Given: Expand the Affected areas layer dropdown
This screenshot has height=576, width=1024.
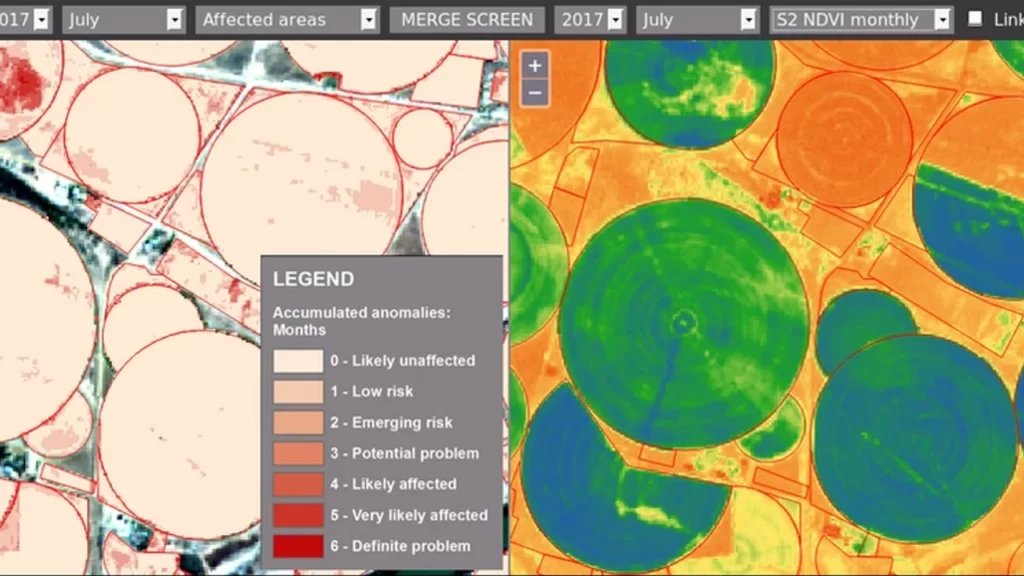Looking at the screenshot, I should click(287, 19).
